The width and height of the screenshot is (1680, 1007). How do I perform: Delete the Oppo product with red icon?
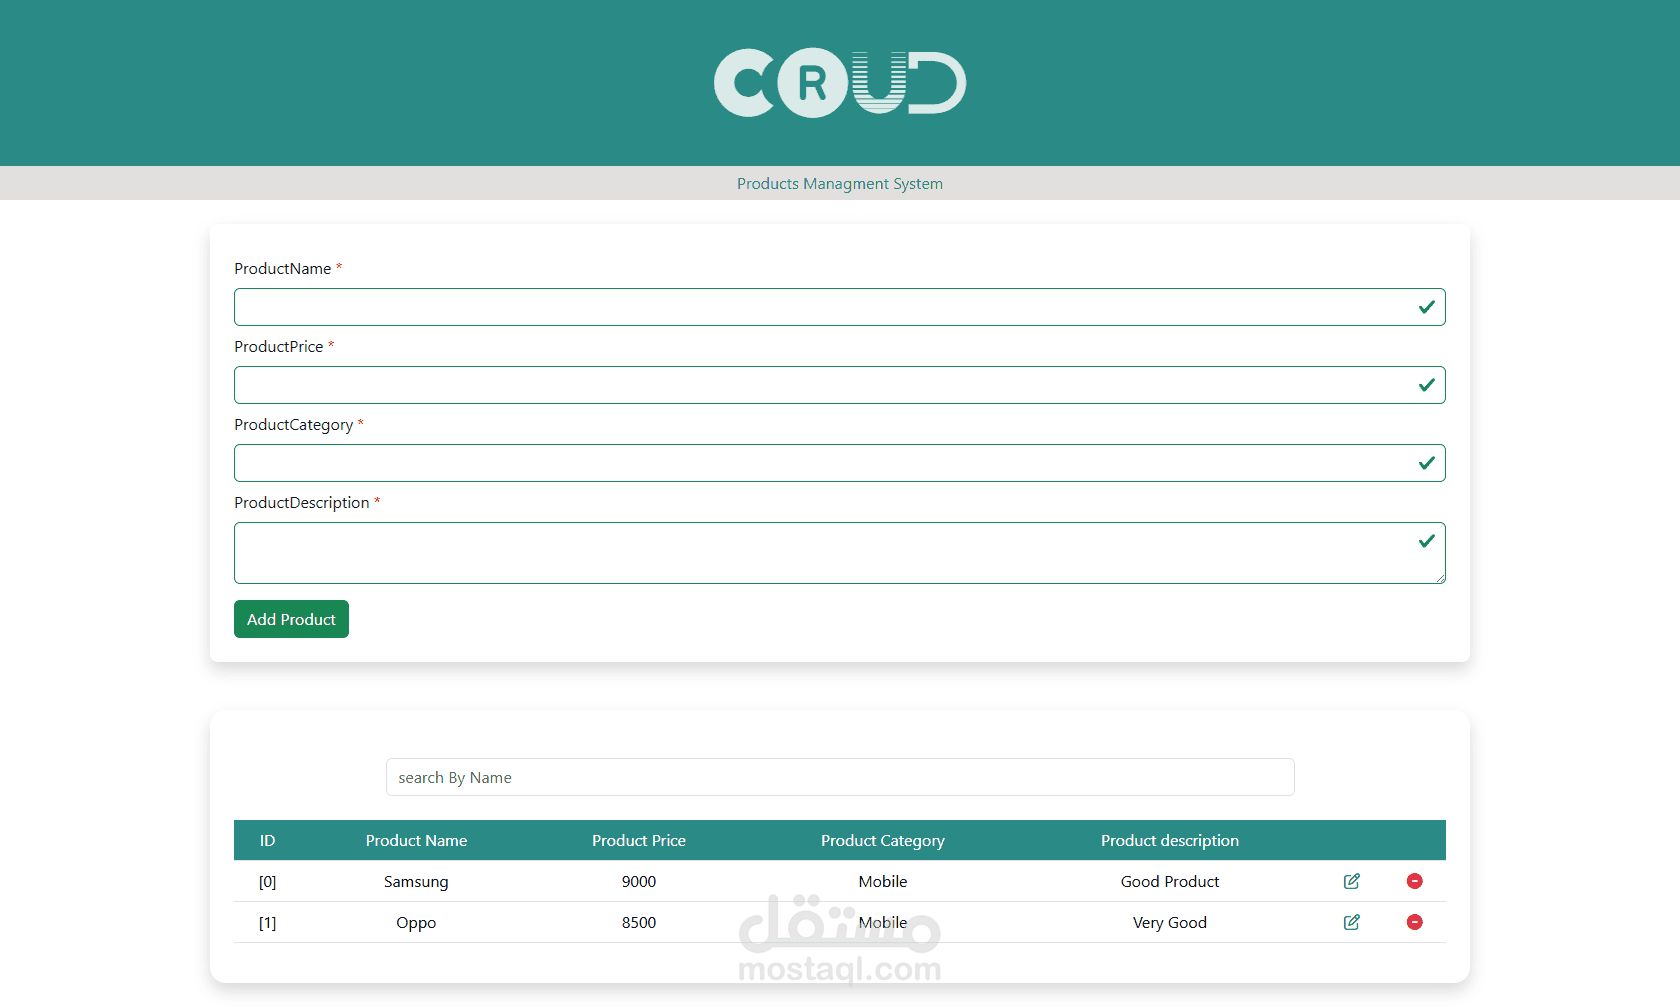[x=1414, y=922]
